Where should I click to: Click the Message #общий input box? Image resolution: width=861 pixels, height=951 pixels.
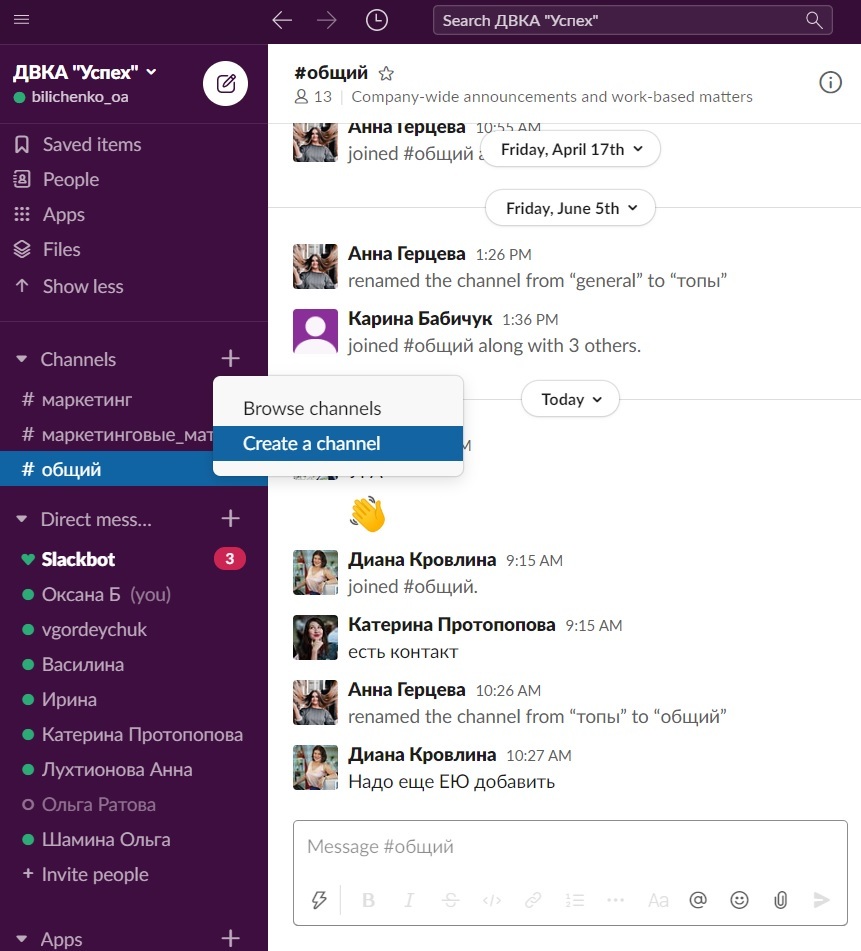[x=570, y=847]
